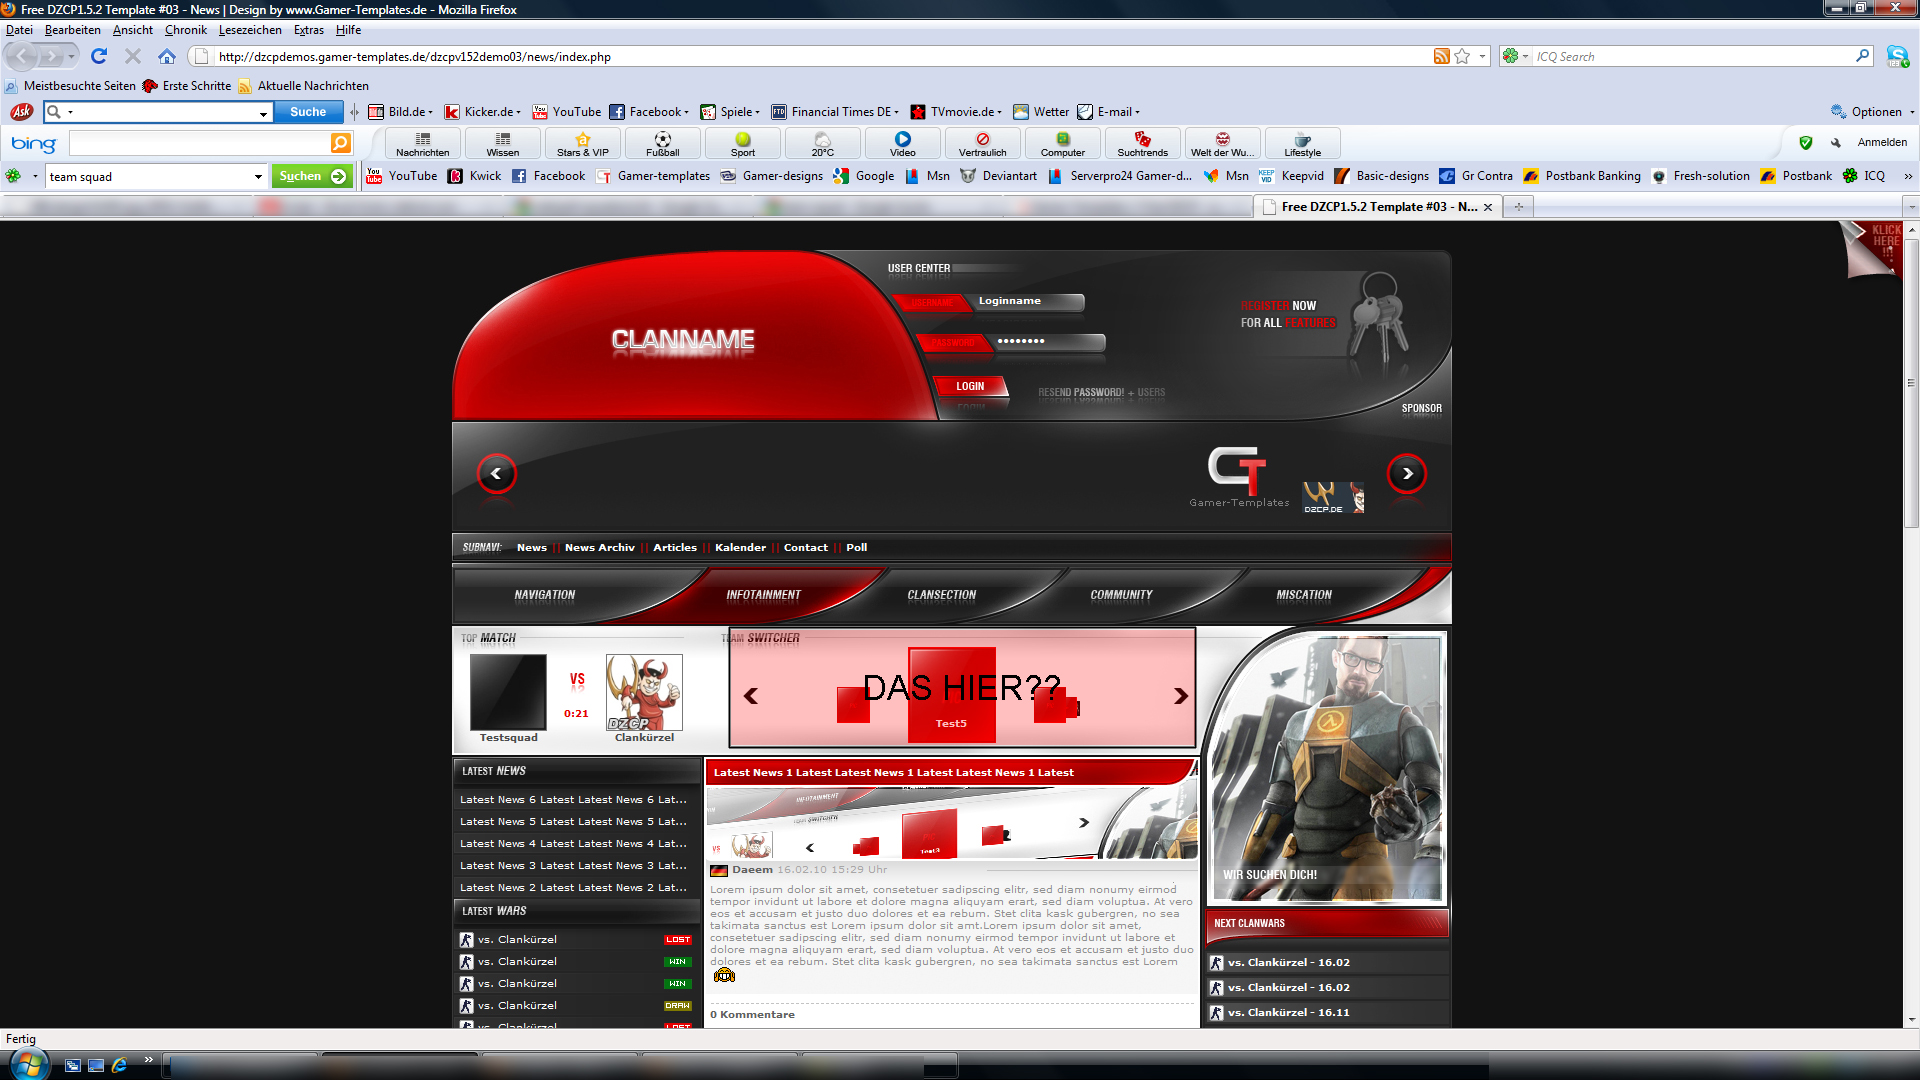The height and width of the screenshot is (1080, 1920).
Task: Click the Sport tennis ball icon
Action: click(743, 140)
